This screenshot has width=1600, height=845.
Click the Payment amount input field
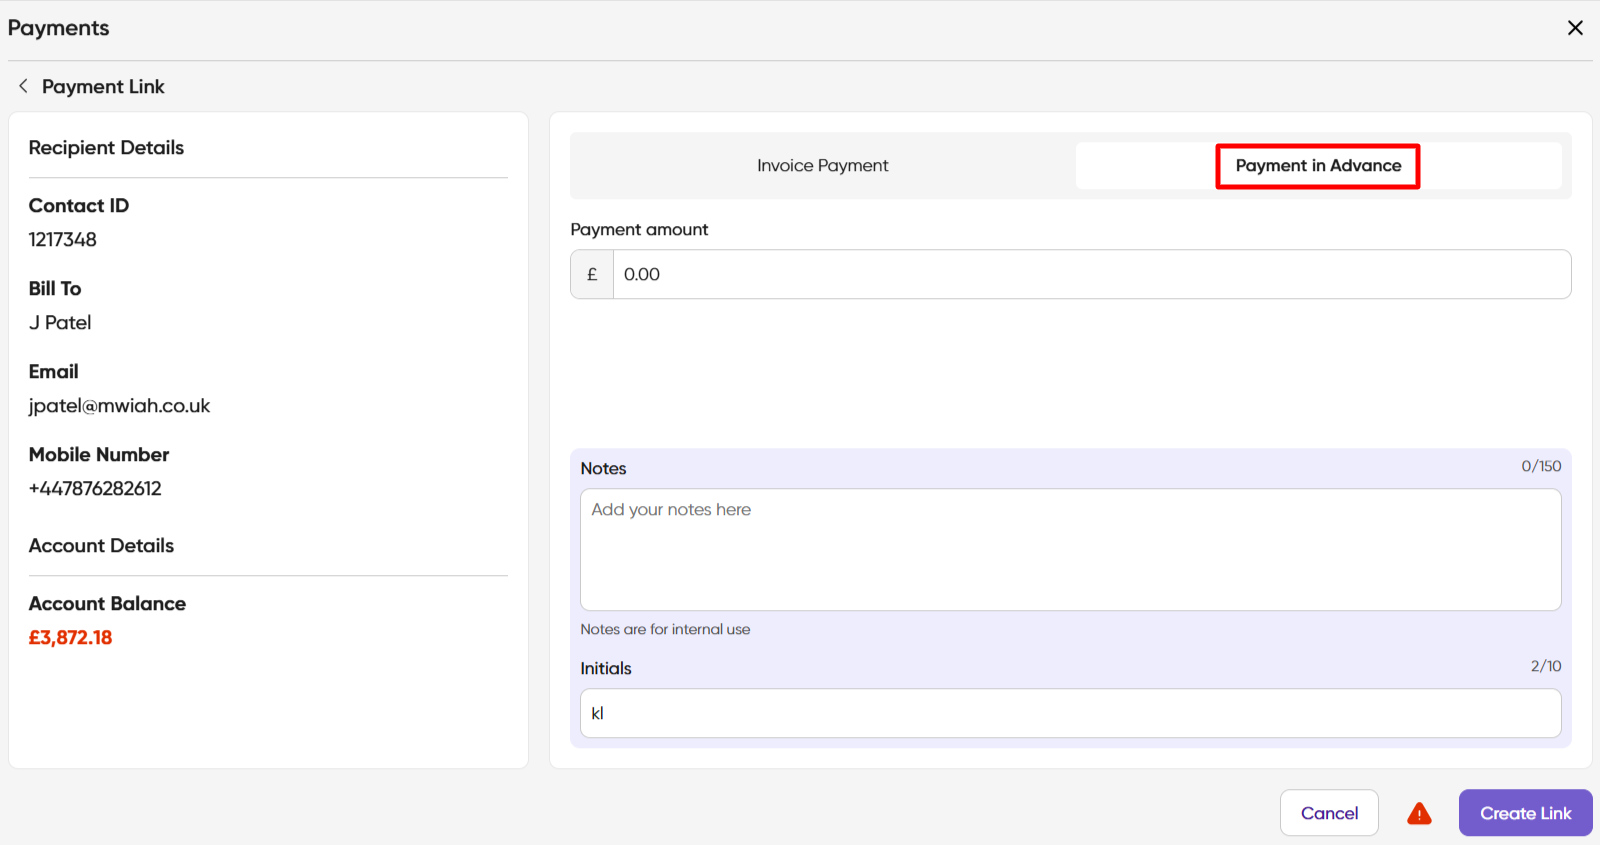[x=1090, y=274]
